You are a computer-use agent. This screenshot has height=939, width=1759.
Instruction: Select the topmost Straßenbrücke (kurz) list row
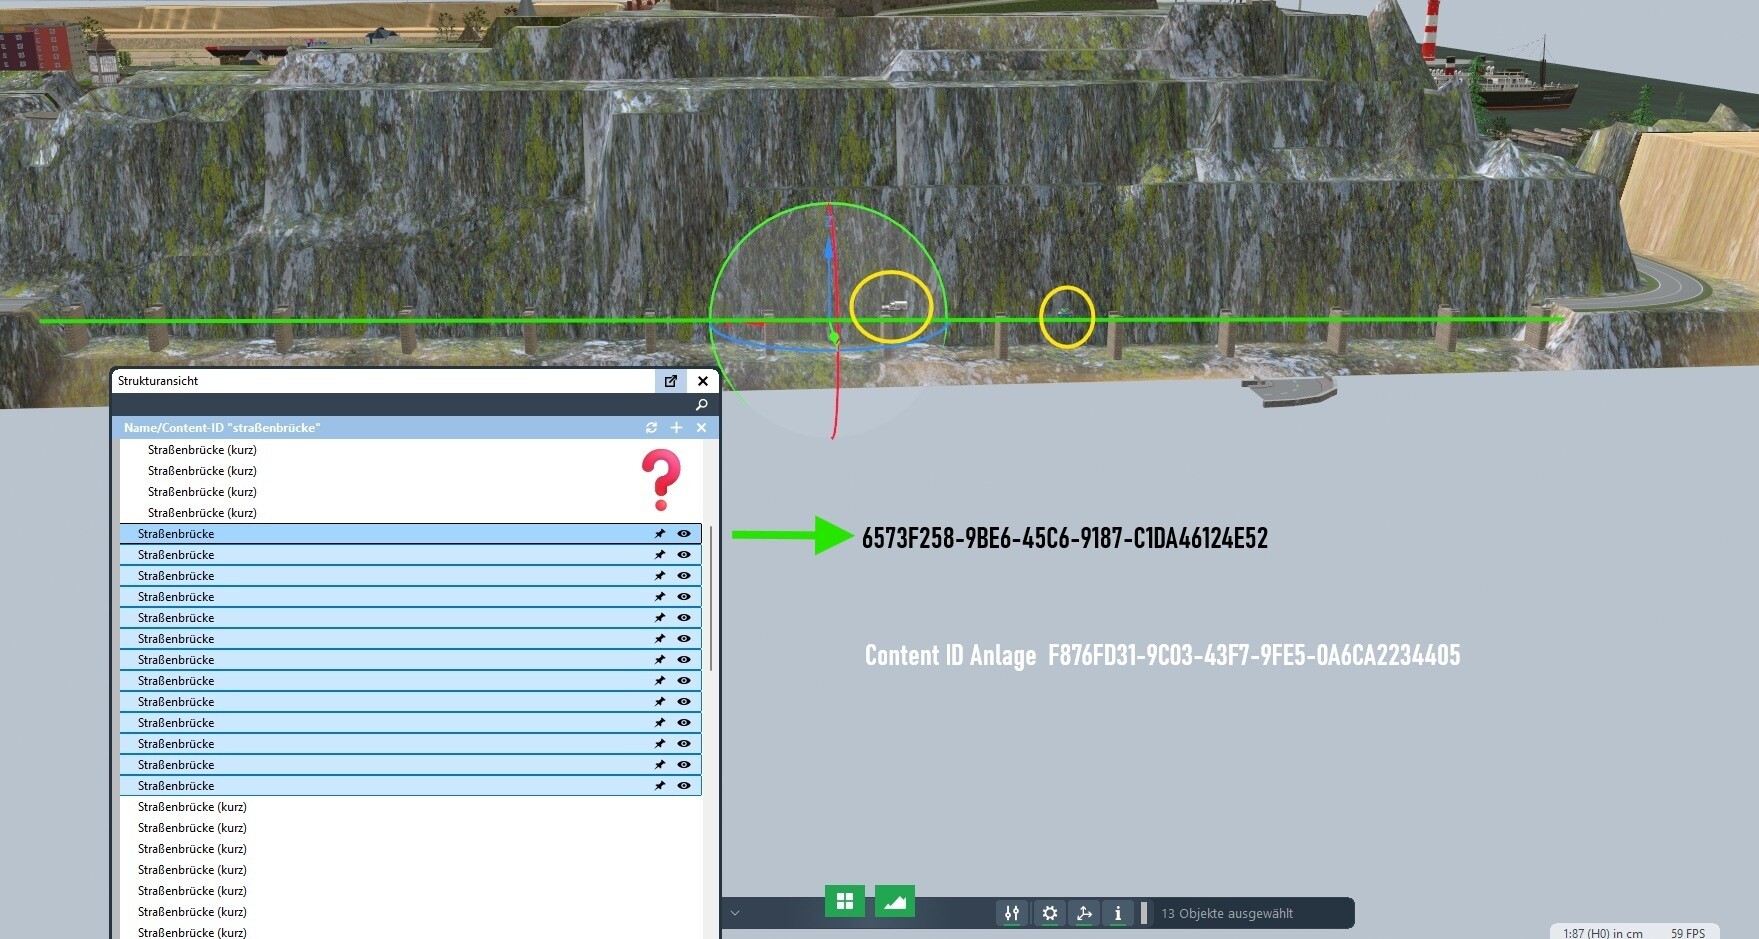(x=410, y=450)
